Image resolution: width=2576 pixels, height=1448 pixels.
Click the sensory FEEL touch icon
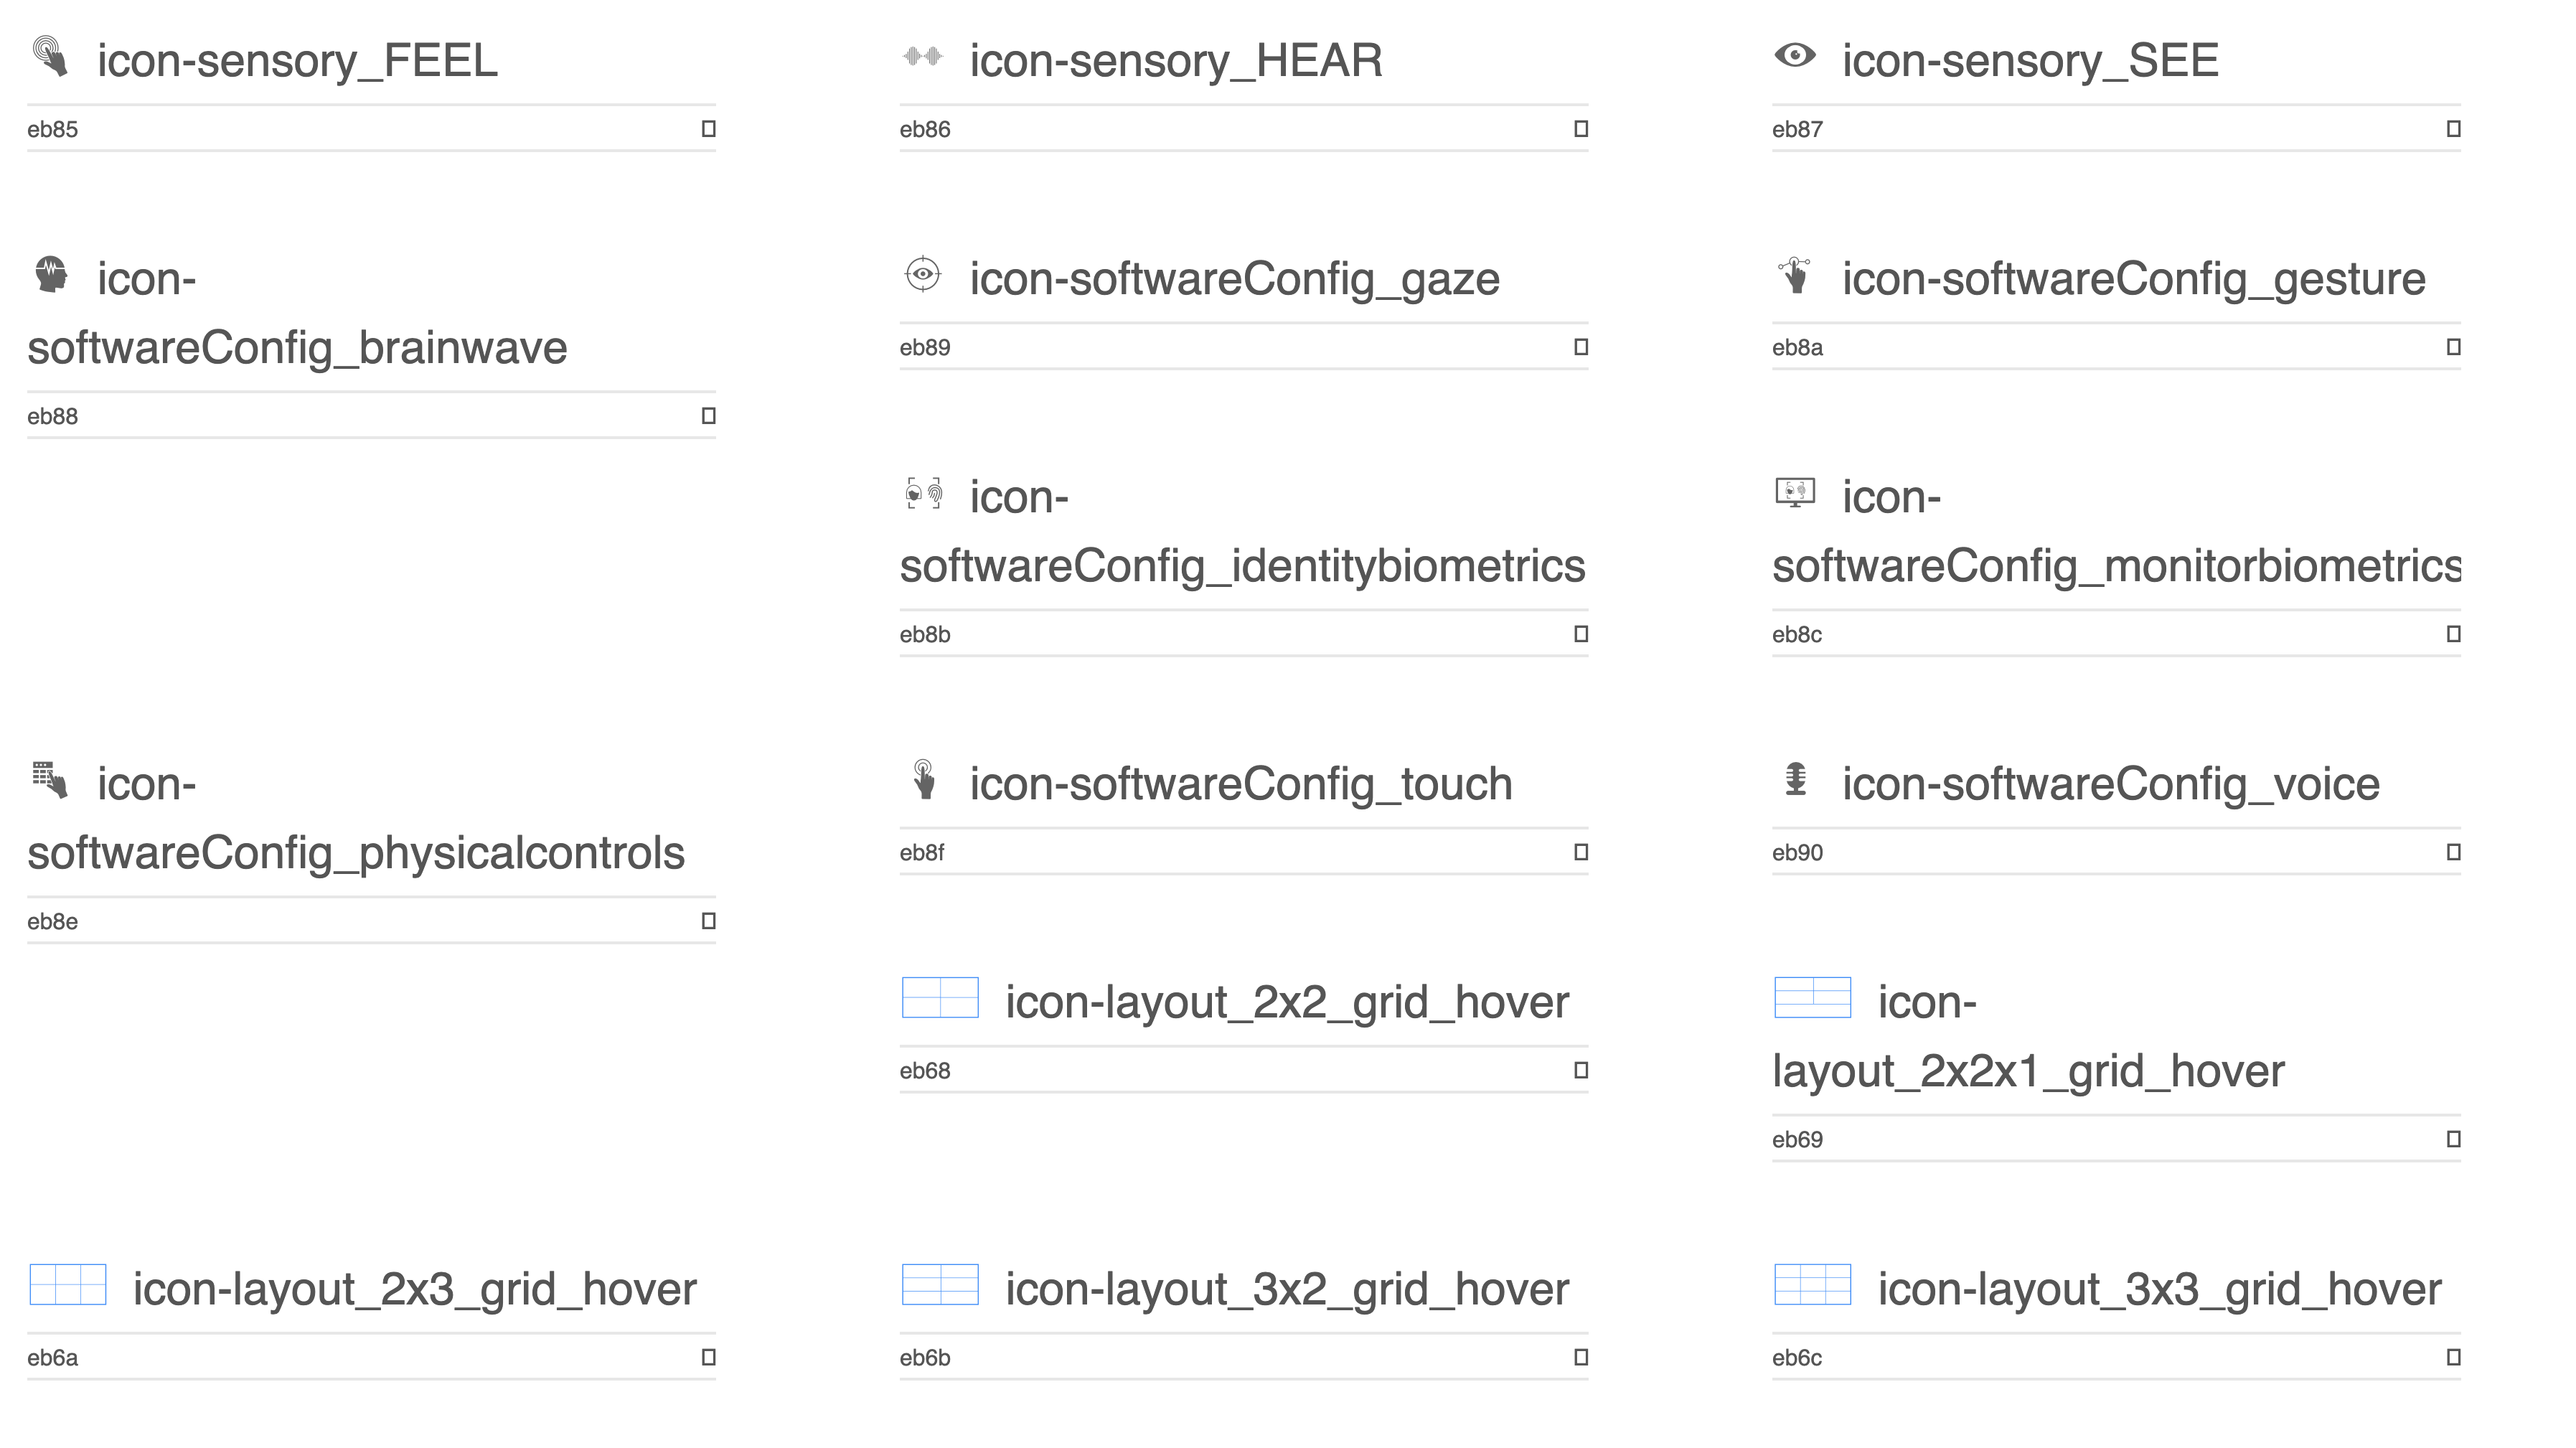tap(50, 56)
